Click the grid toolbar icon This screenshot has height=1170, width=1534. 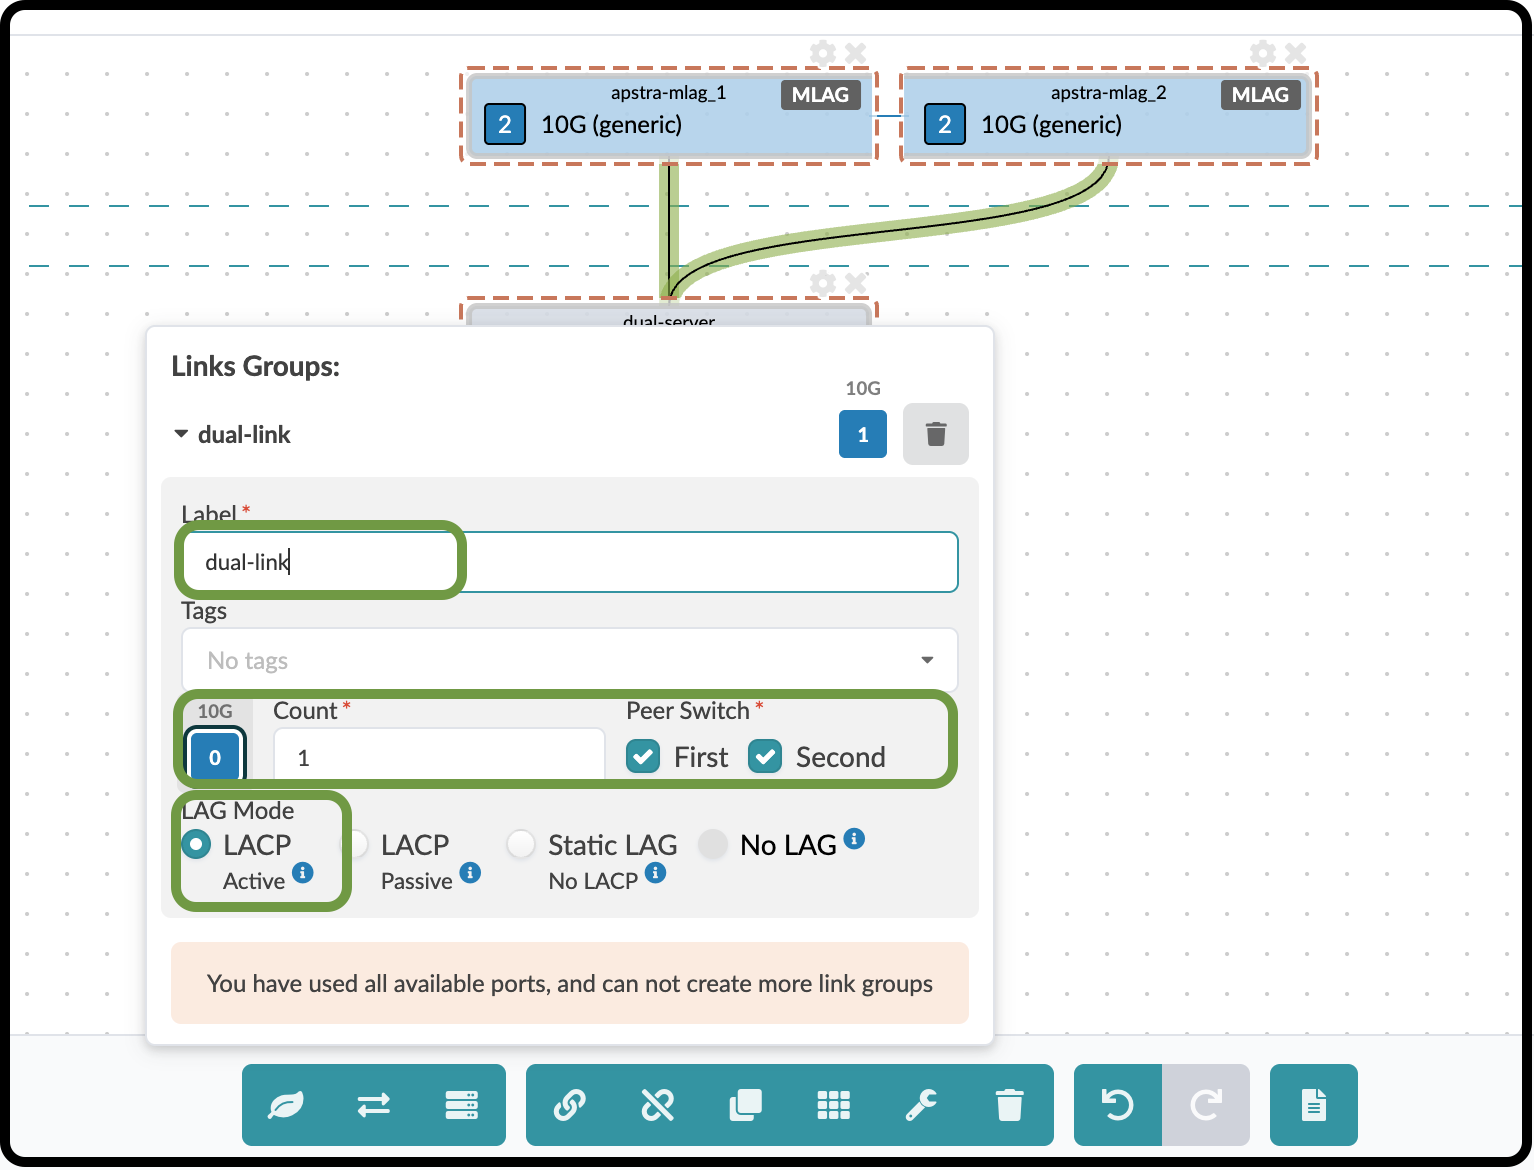(834, 1105)
